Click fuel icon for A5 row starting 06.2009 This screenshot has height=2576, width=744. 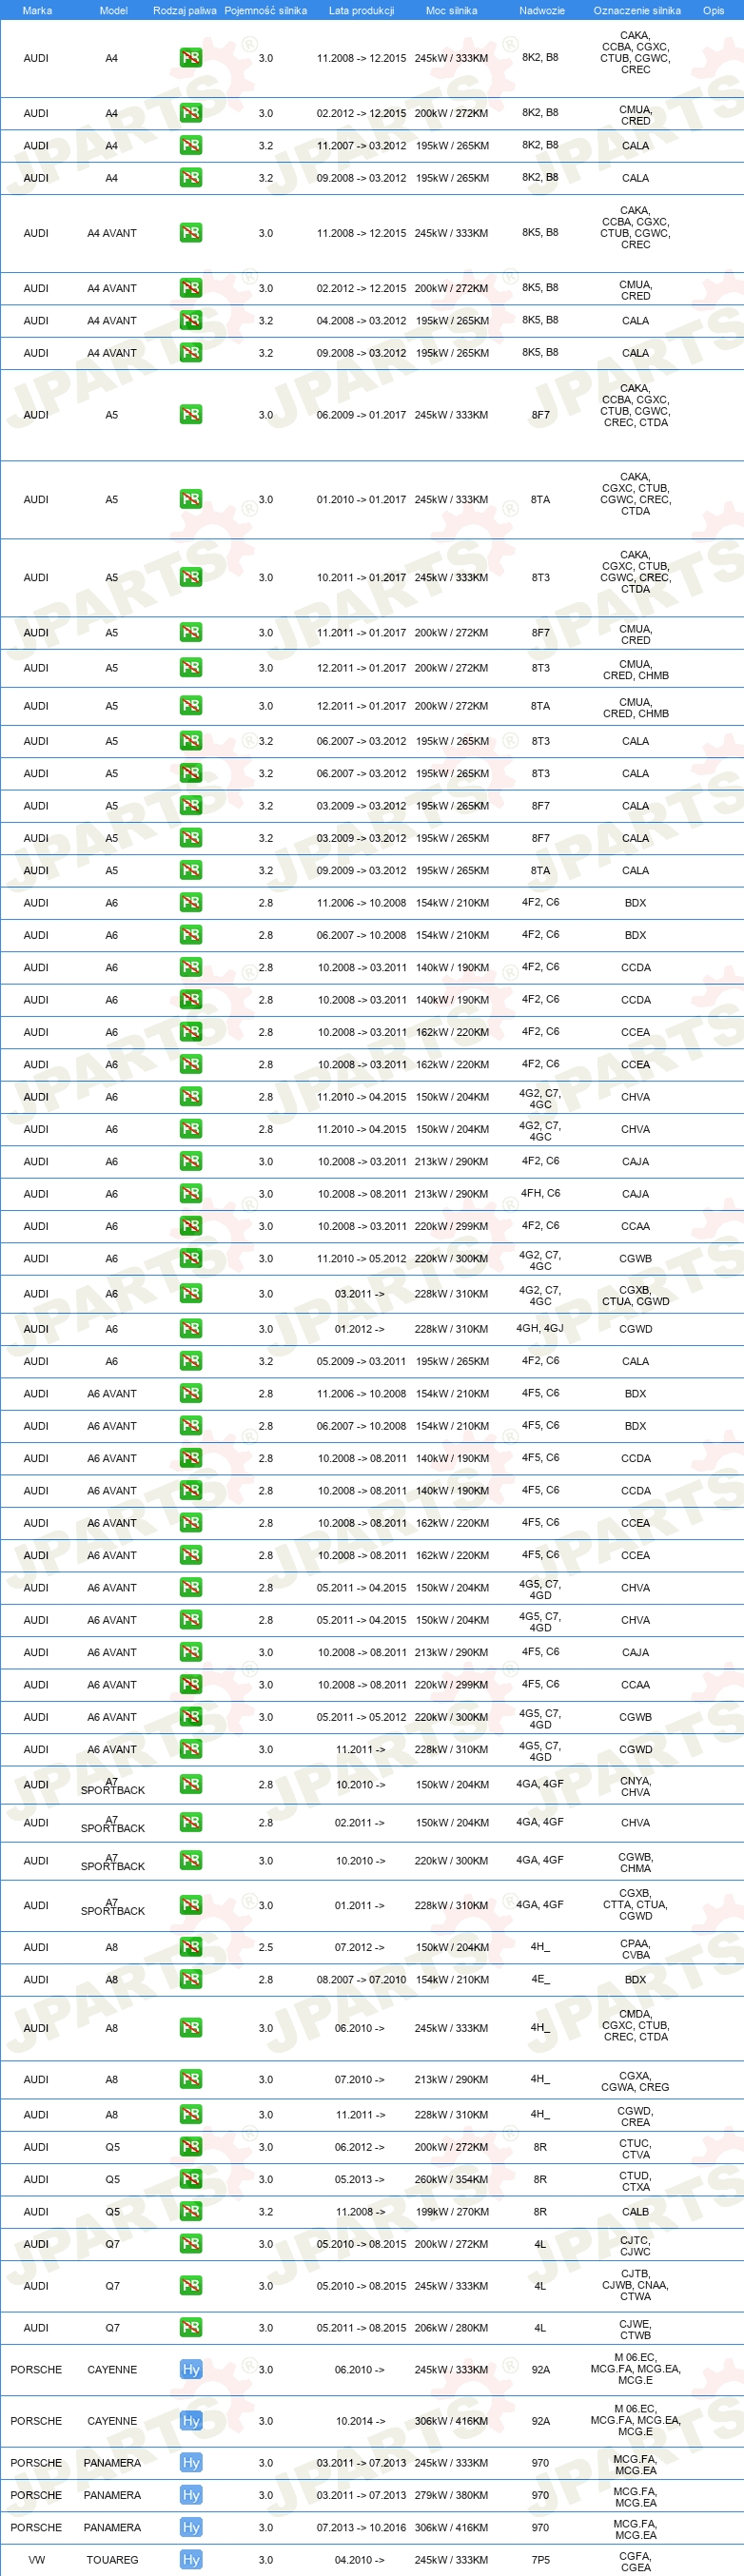pos(191,414)
